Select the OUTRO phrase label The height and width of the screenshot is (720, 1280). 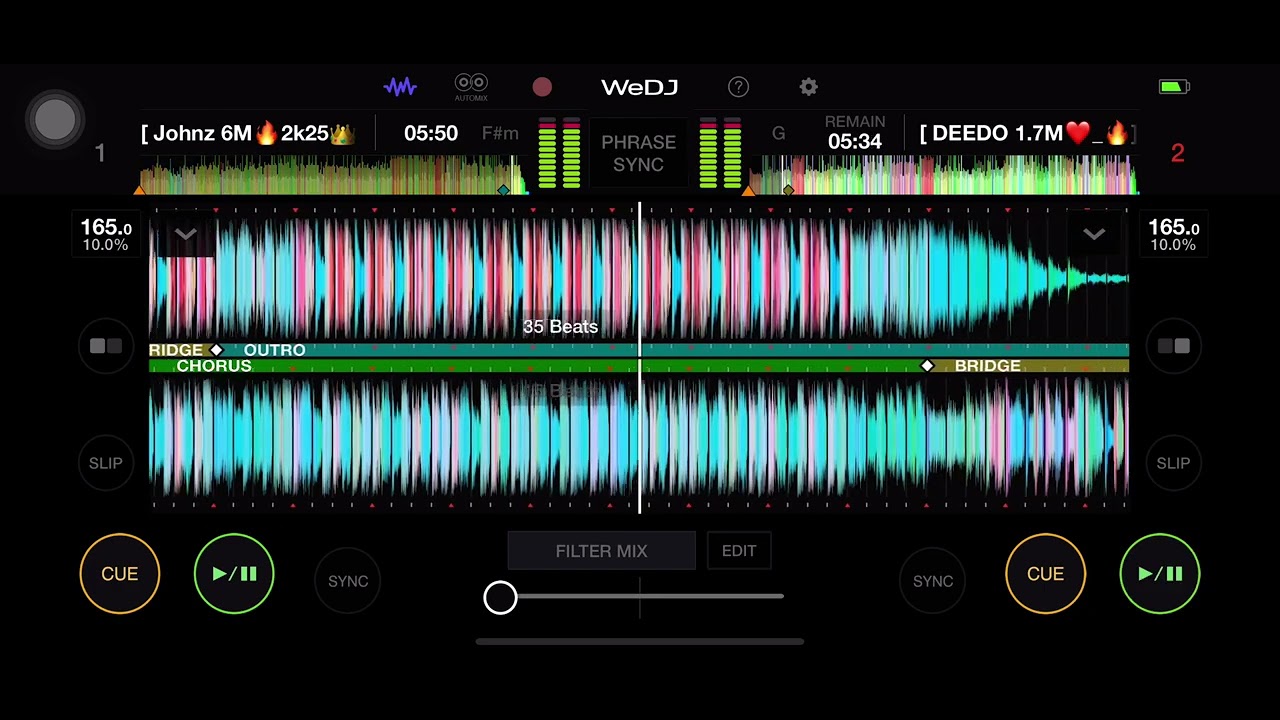274,350
